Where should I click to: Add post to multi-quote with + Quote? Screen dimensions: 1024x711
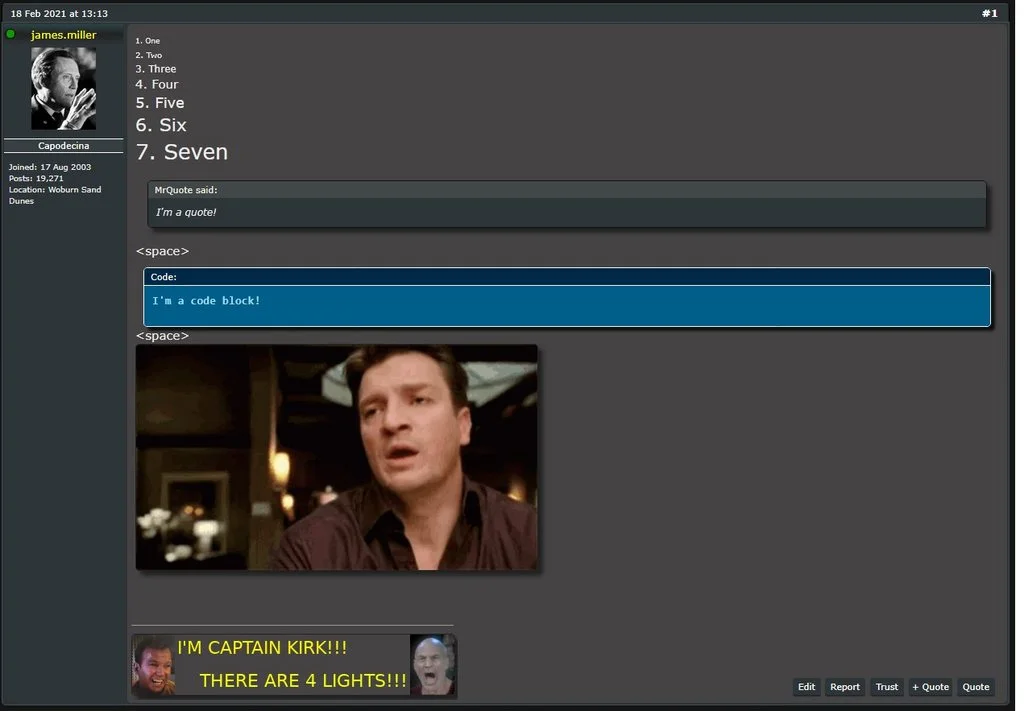pos(930,687)
